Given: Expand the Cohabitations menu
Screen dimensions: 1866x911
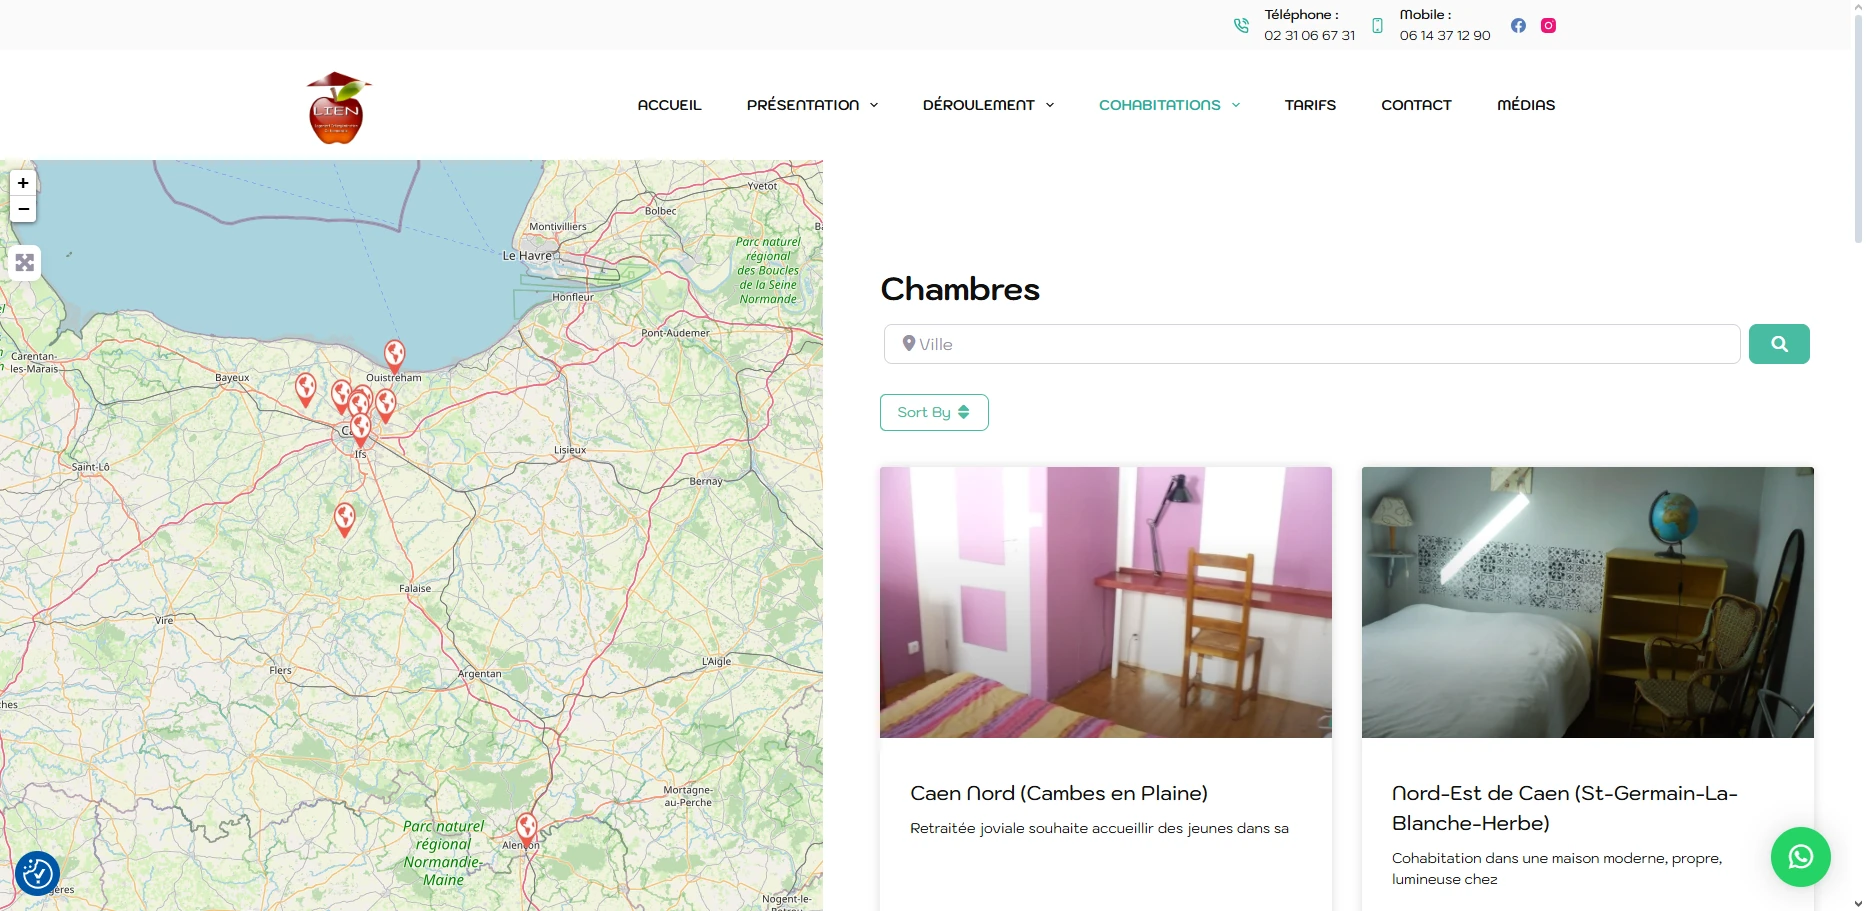Looking at the screenshot, I should [x=1169, y=105].
